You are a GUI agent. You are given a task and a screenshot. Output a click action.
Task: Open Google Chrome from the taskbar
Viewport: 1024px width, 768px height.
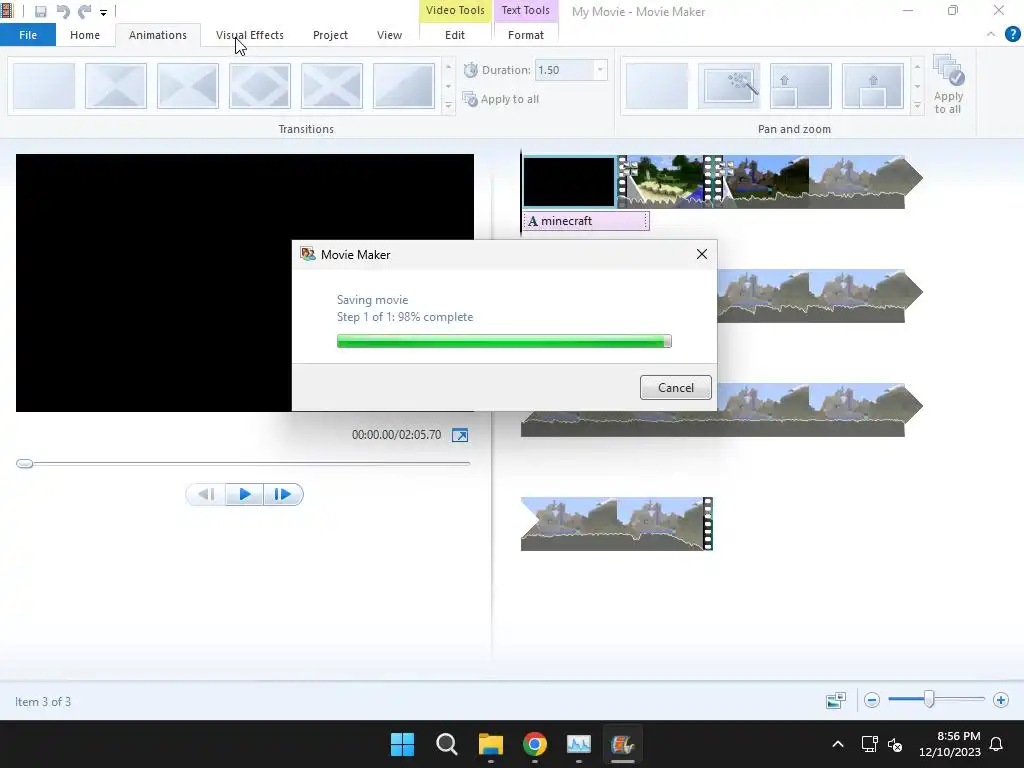click(535, 744)
